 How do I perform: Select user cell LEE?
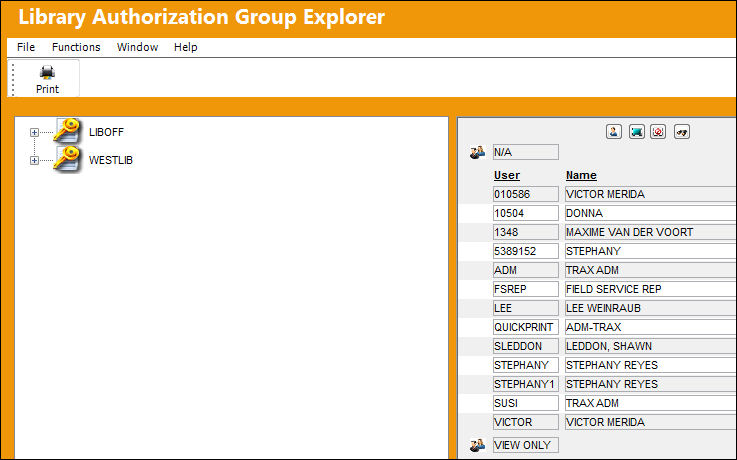(x=526, y=308)
